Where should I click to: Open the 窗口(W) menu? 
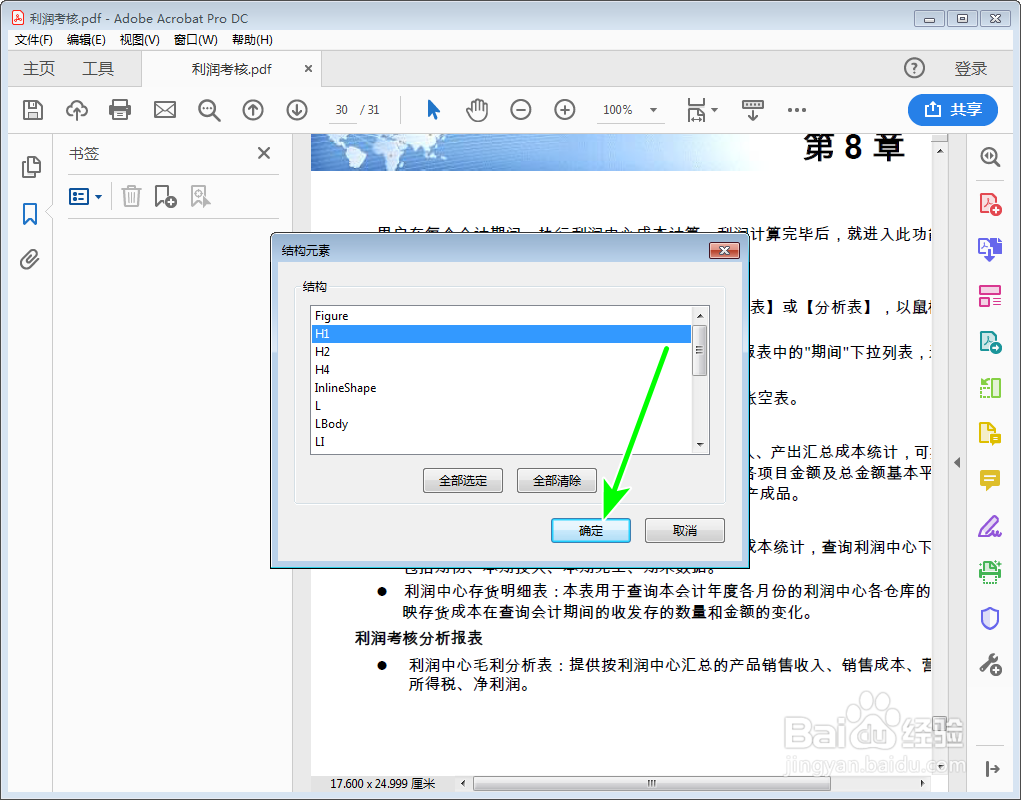(196, 40)
